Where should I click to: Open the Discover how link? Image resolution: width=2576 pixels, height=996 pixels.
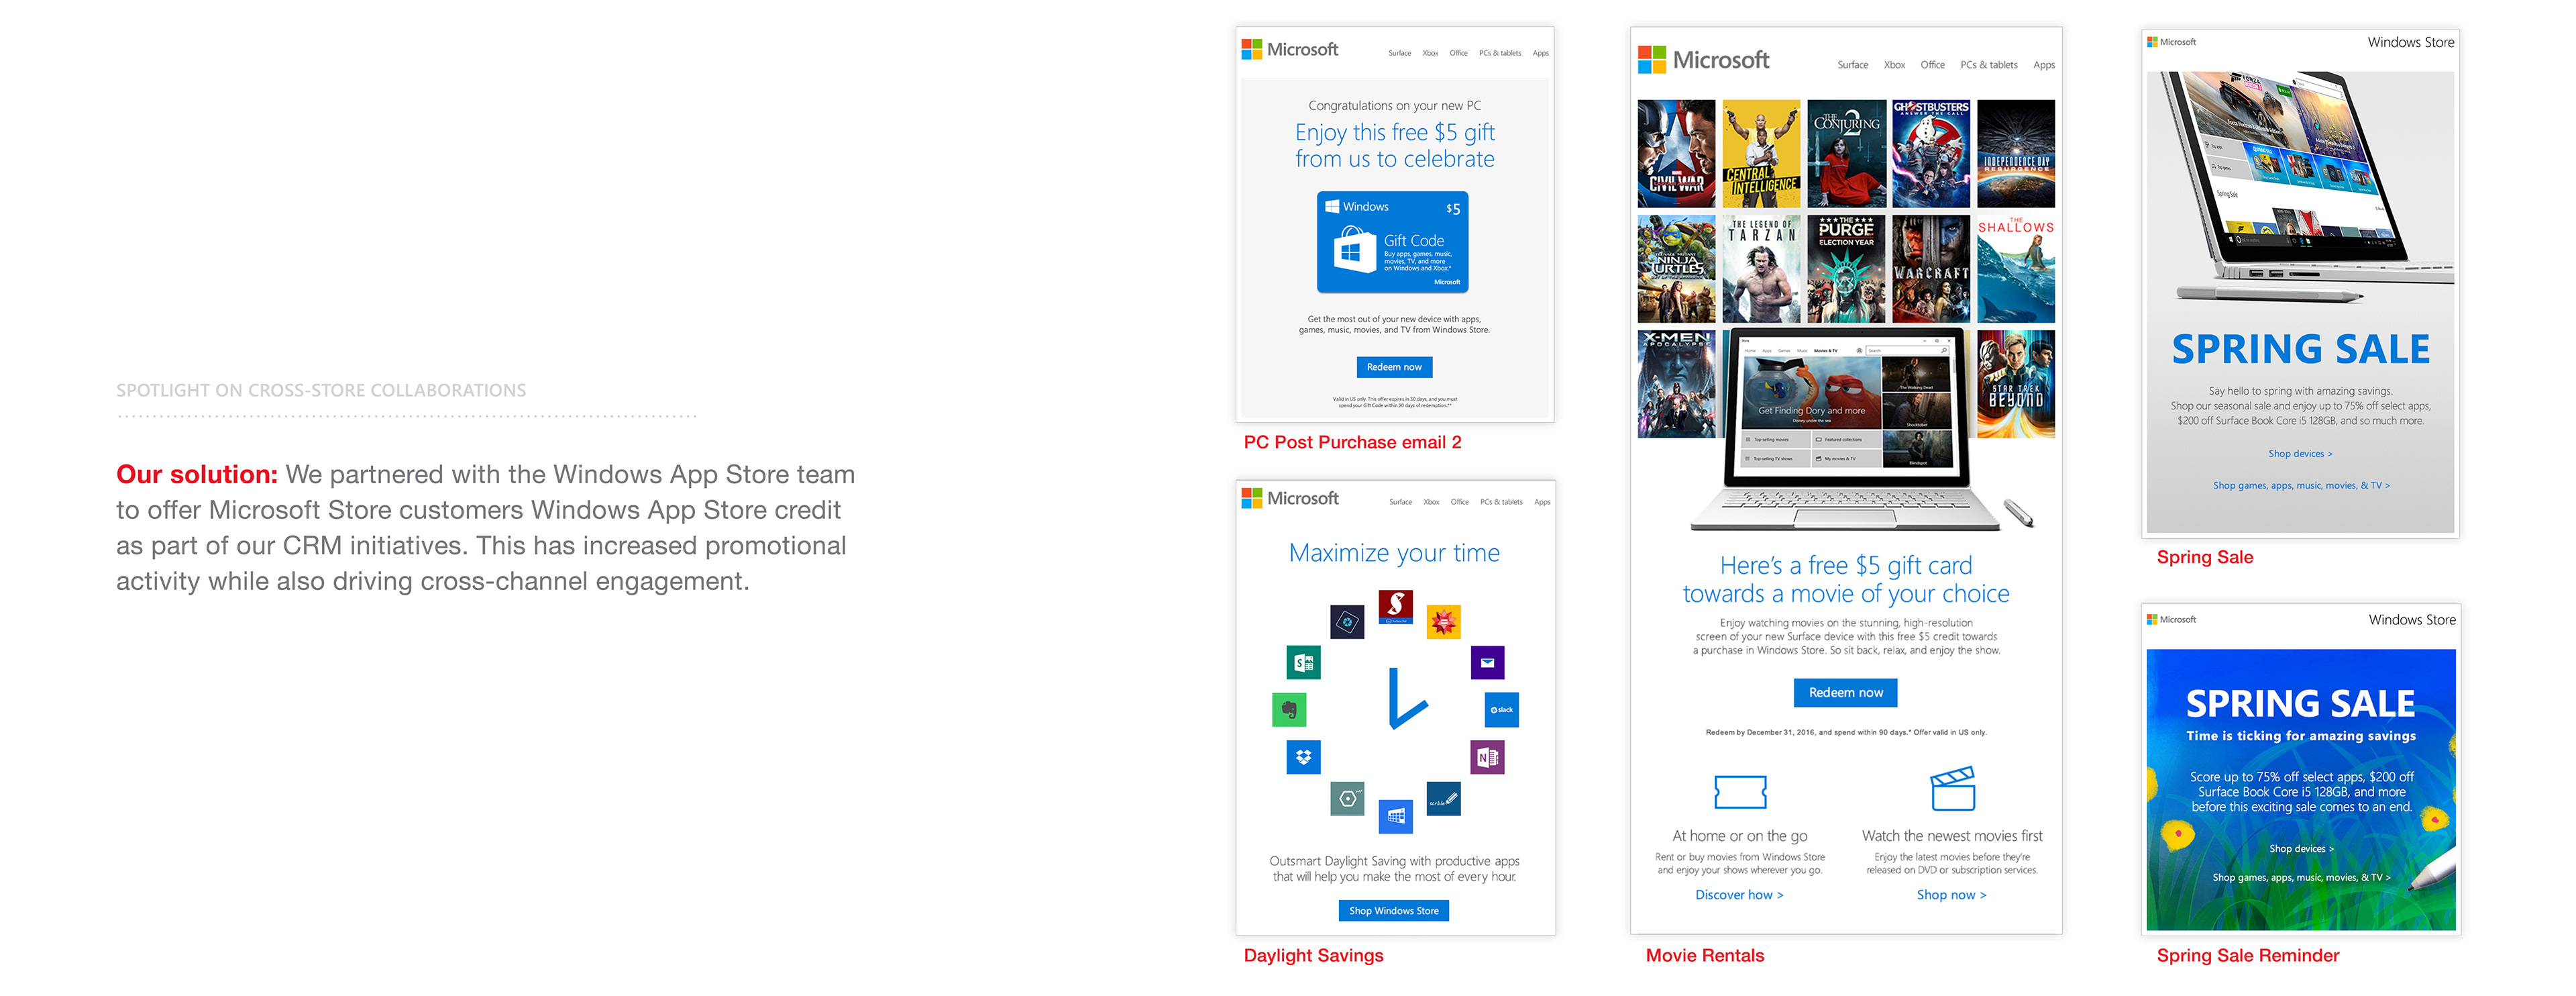click(x=1739, y=895)
